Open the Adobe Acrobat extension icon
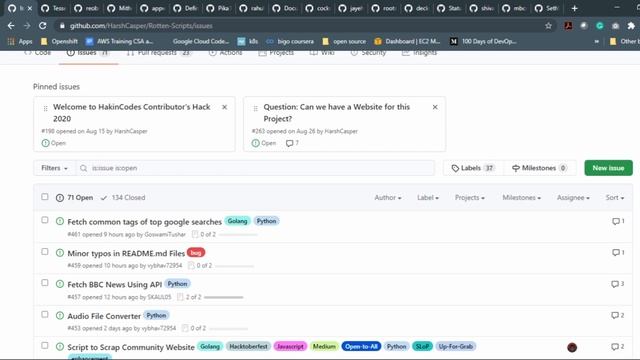Screen dimensions: 640x360 point(568,26)
